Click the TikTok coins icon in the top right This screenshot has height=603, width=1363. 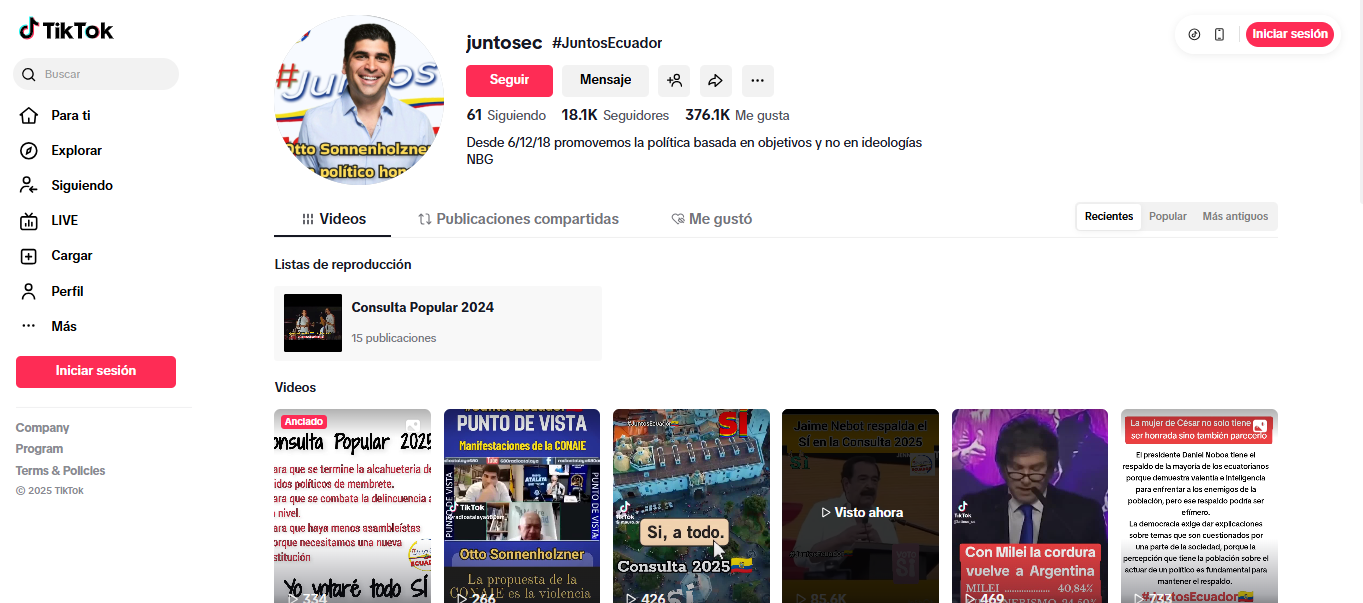(1194, 34)
